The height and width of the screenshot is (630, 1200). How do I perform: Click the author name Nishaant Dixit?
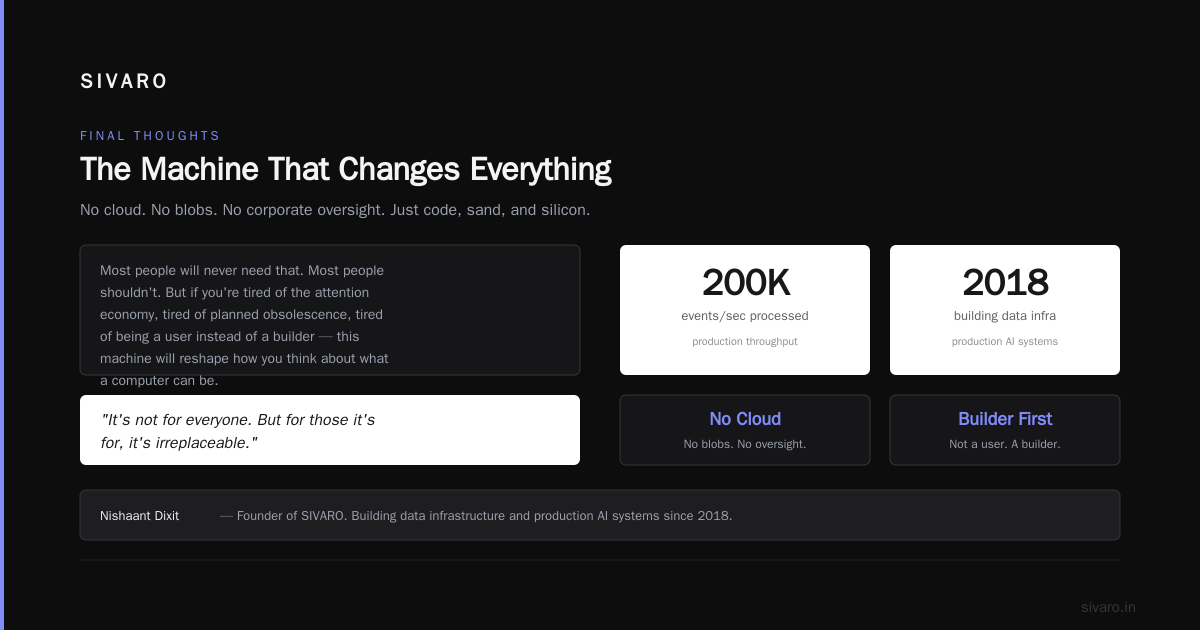click(x=140, y=516)
